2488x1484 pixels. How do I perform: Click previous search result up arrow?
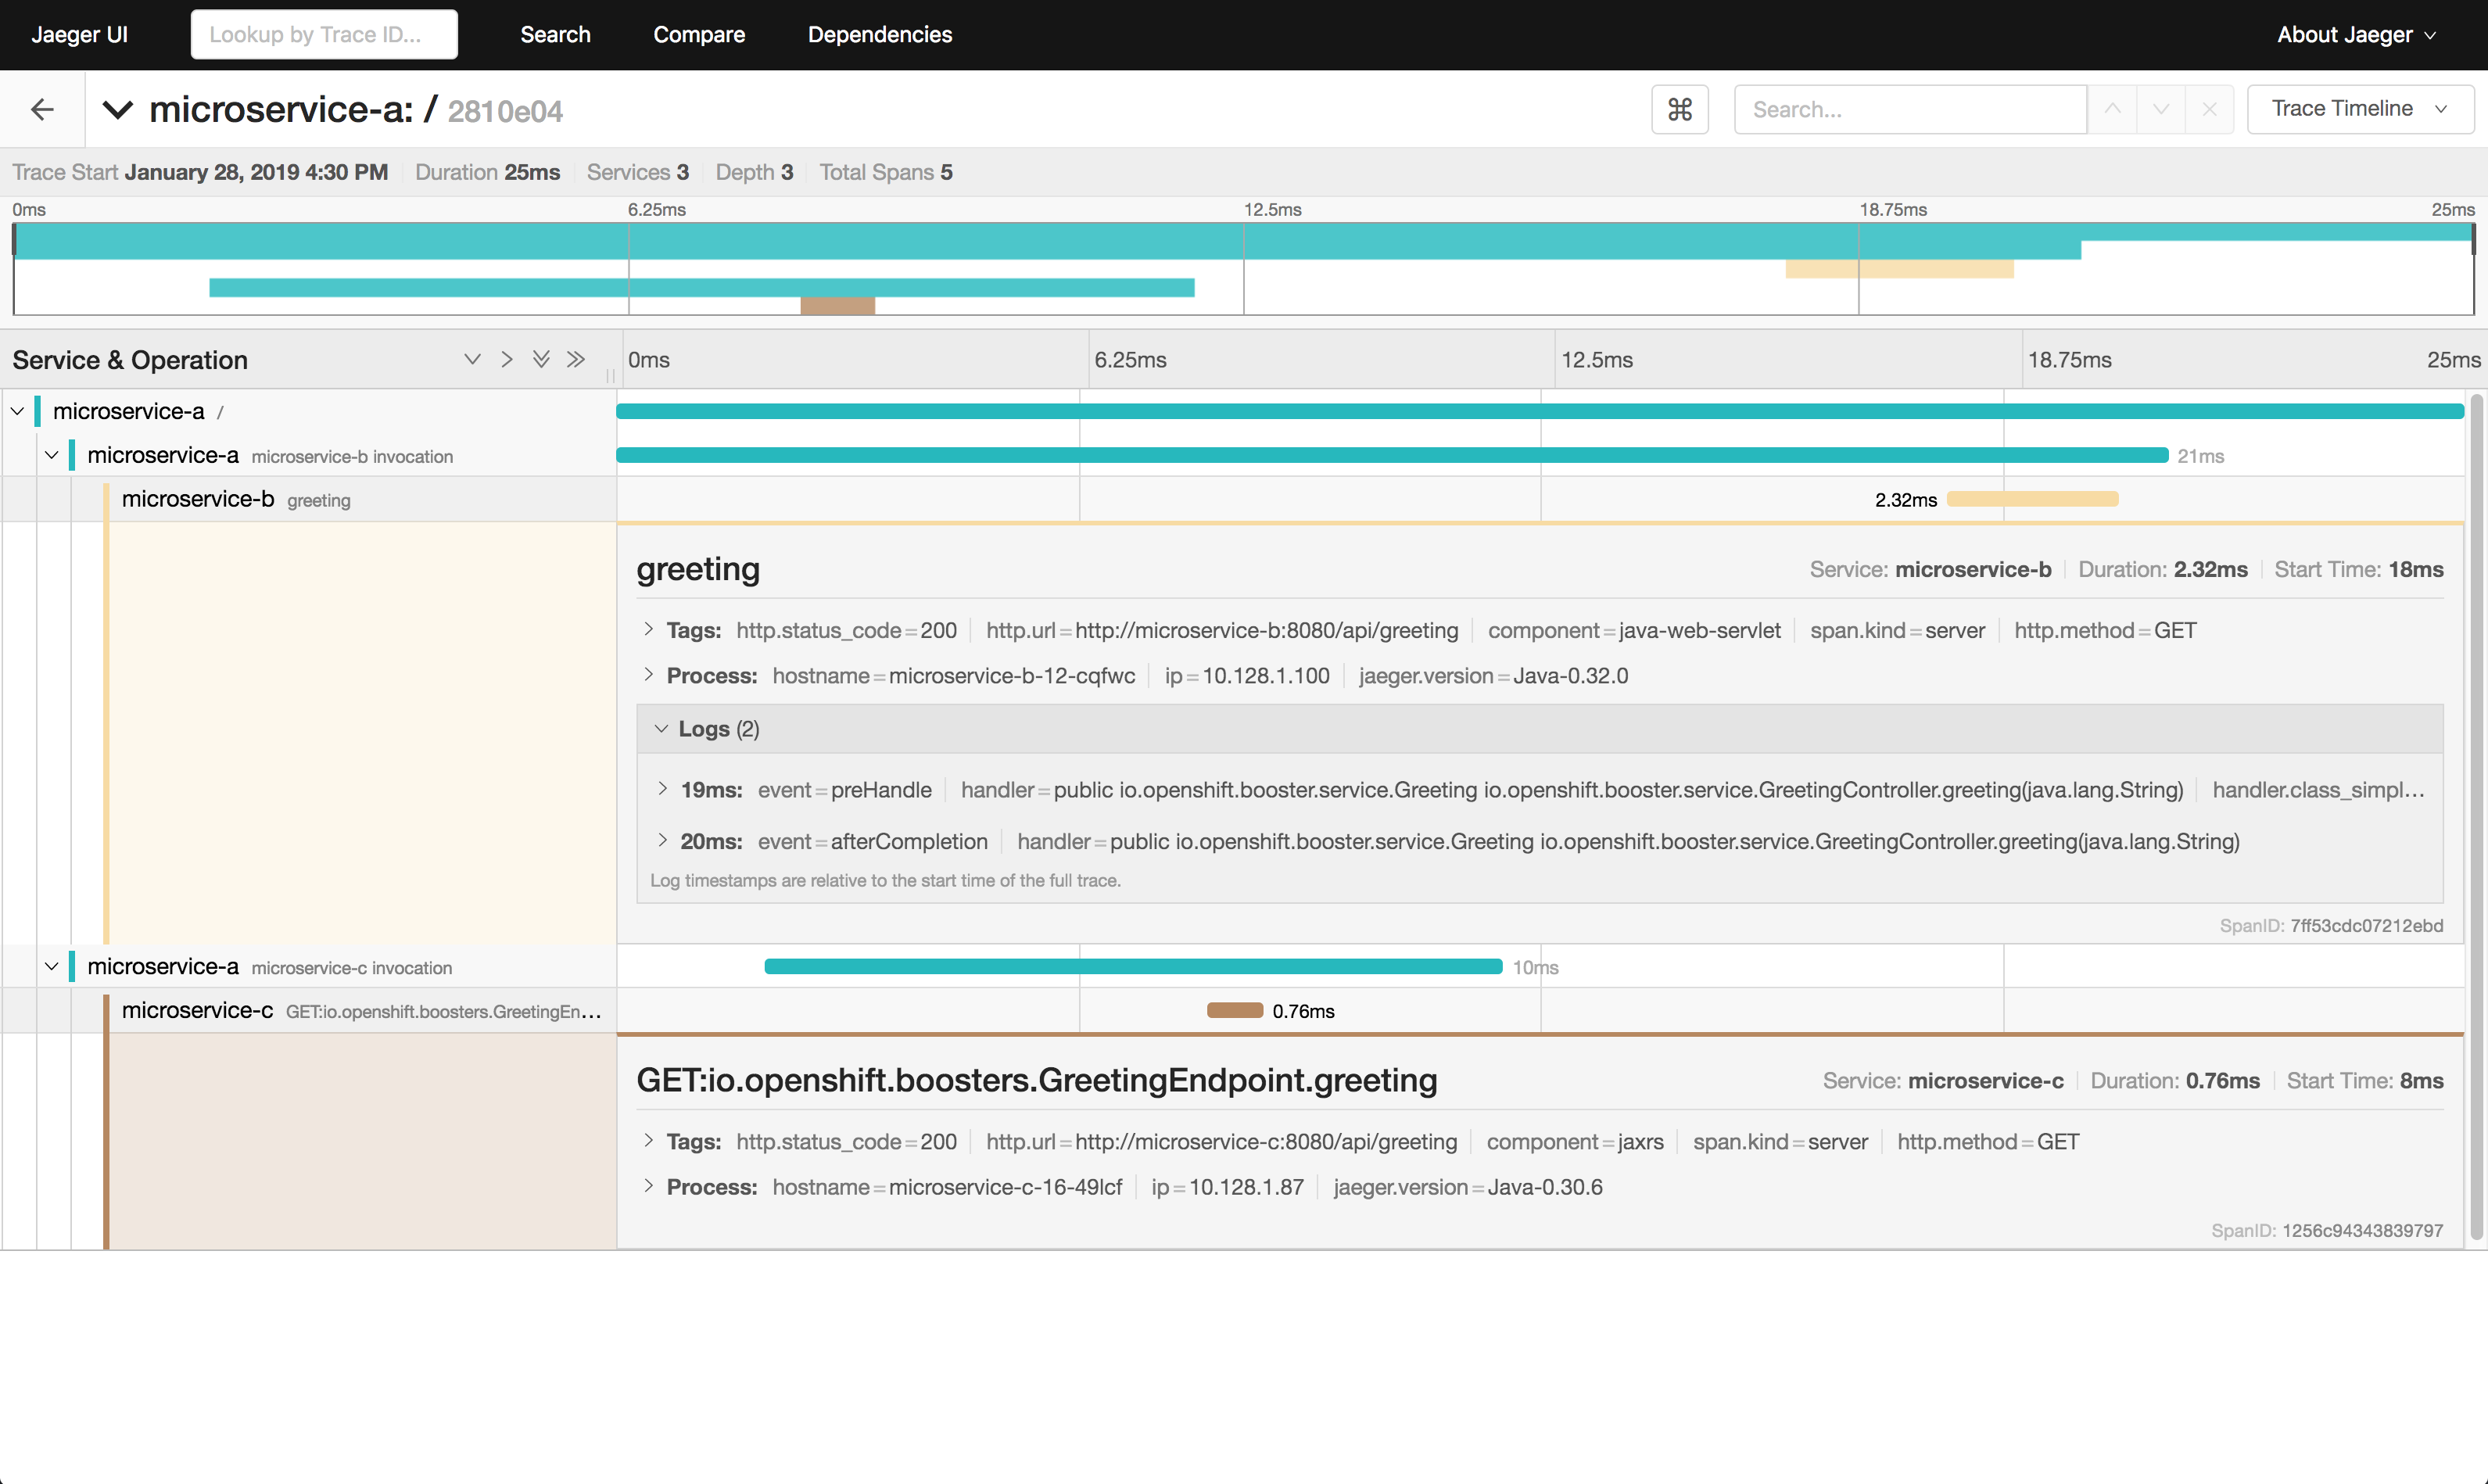pos(2112,109)
